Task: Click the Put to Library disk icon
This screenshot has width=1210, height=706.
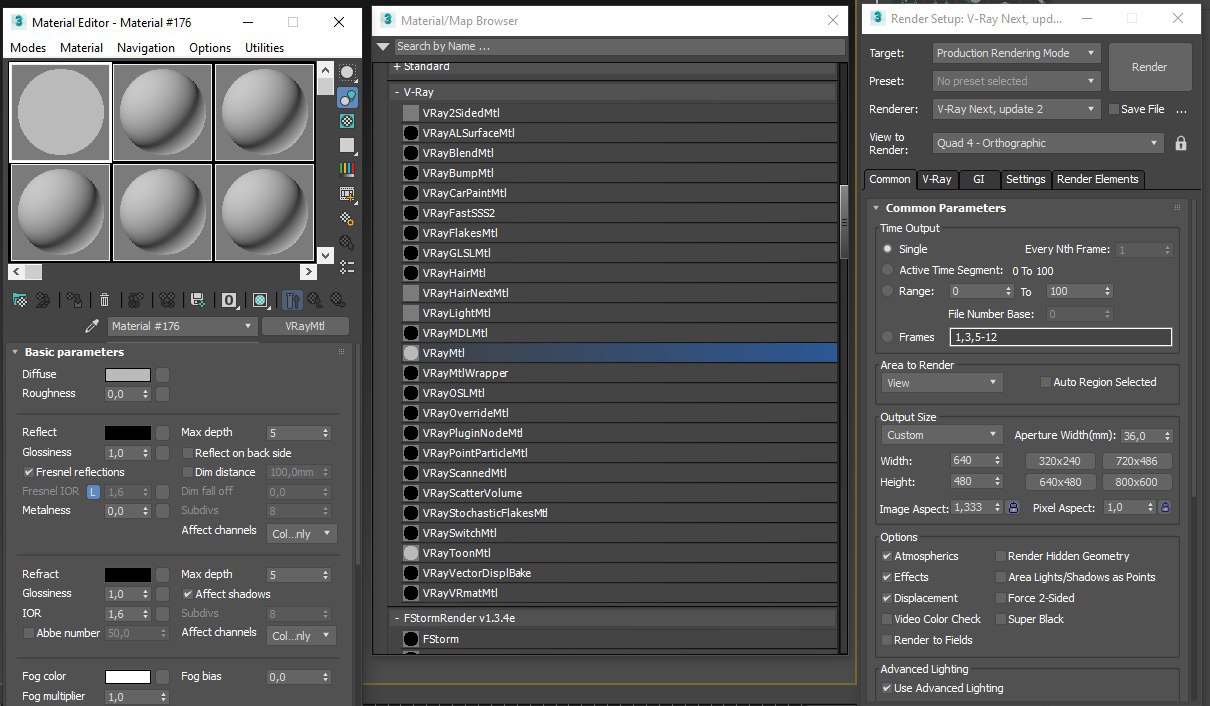Action: coord(197,299)
